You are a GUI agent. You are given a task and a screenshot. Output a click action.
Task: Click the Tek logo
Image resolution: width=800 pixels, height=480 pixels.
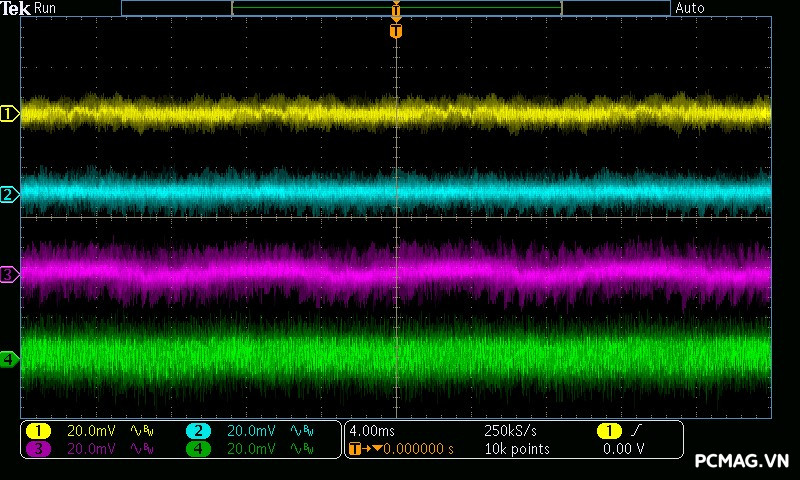point(15,8)
